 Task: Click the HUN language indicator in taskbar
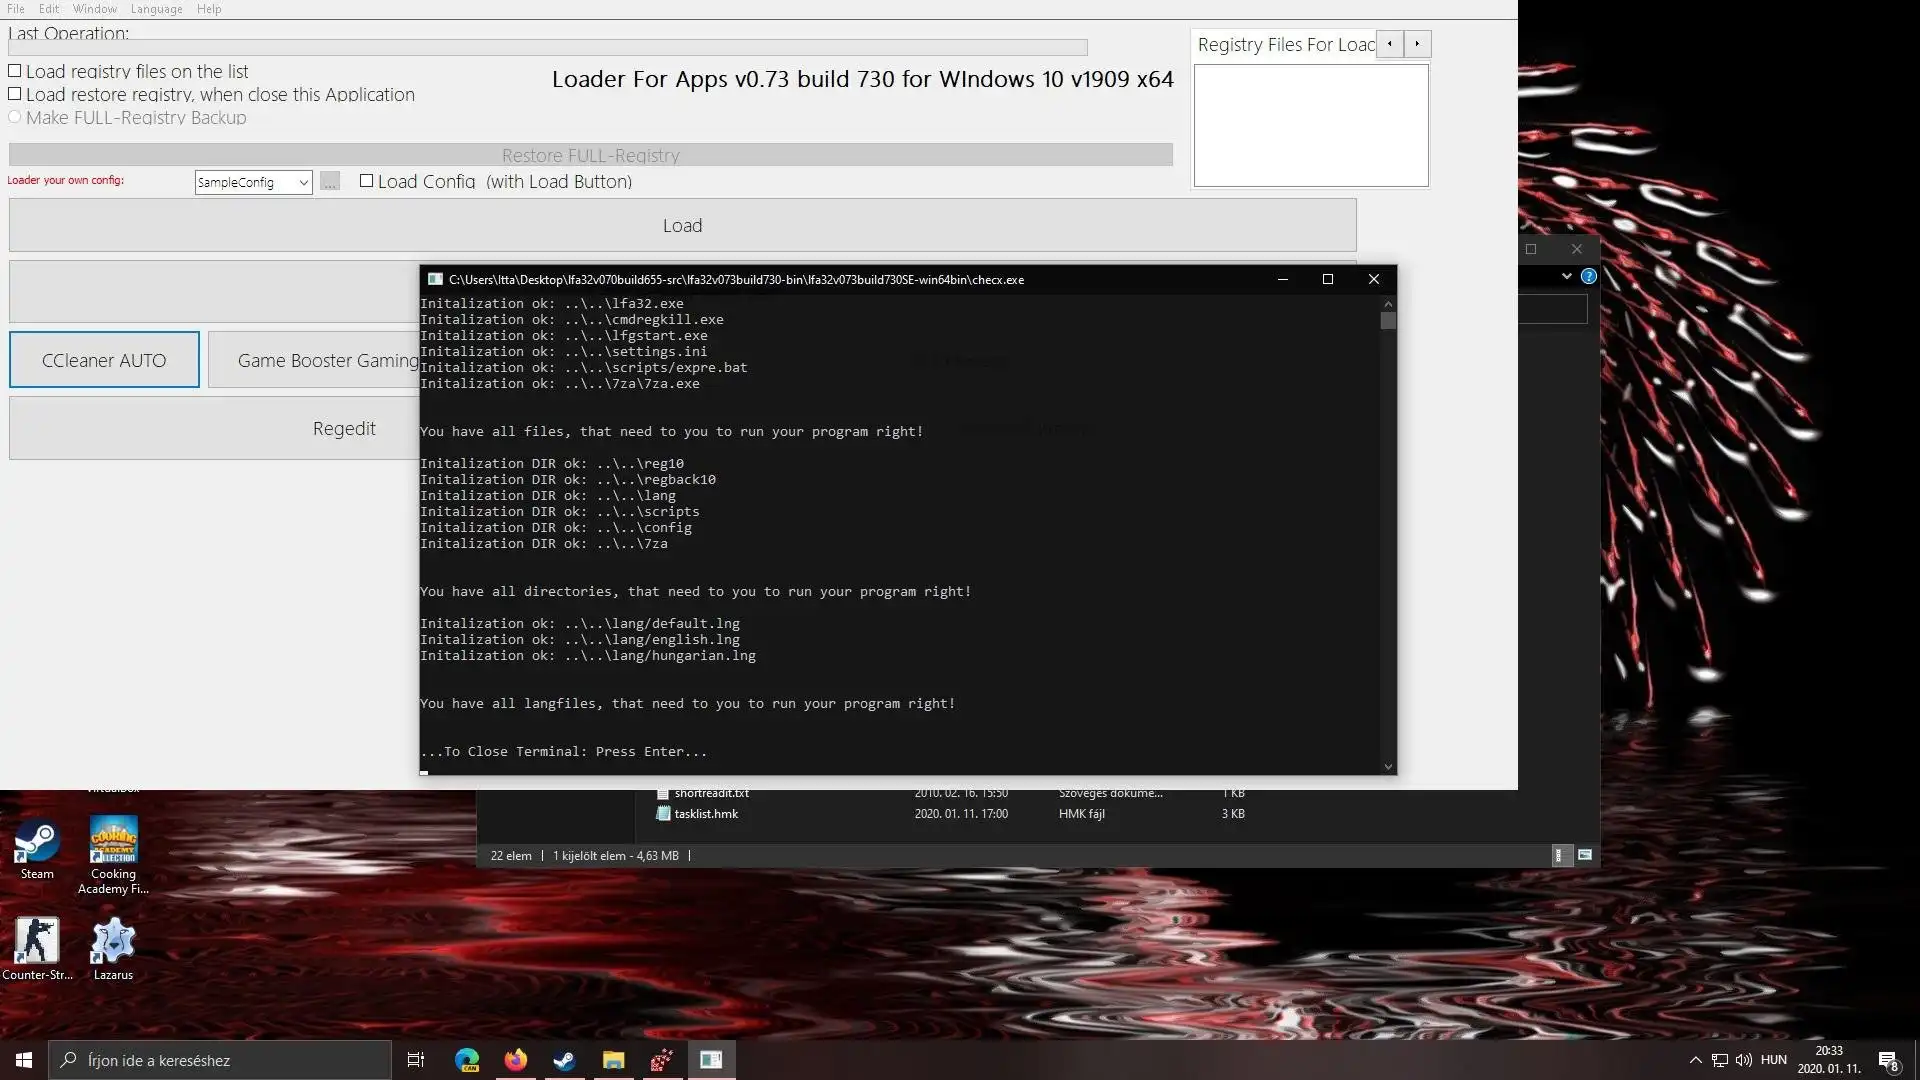tap(1775, 1059)
